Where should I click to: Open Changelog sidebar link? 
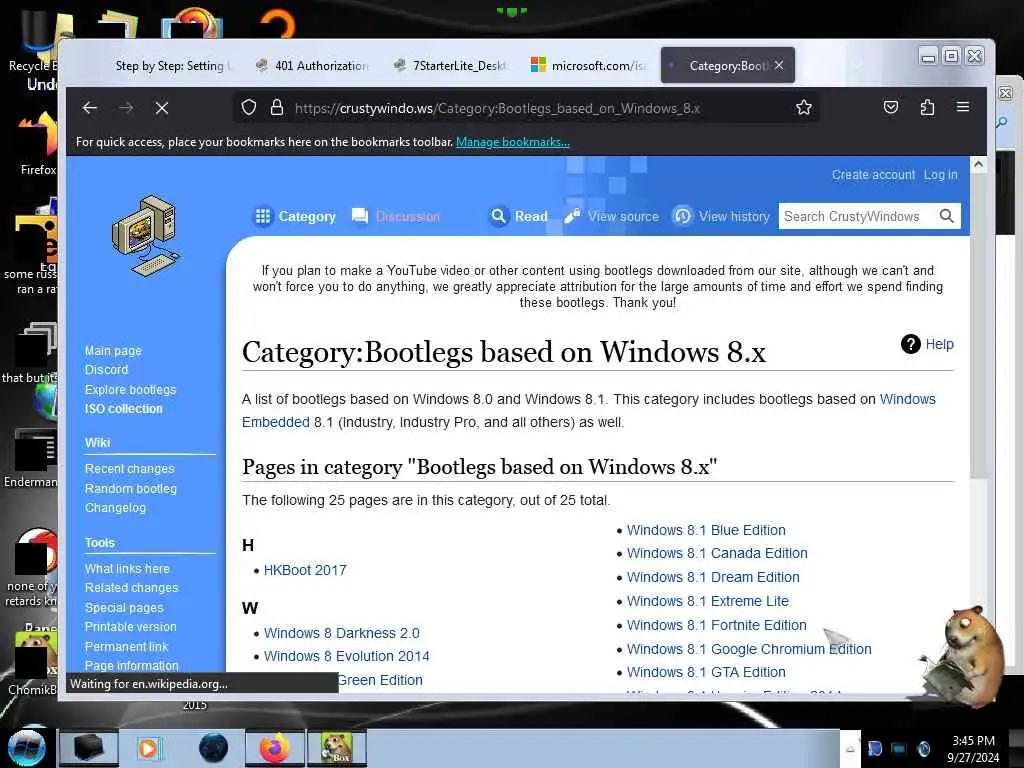point(115,507)
